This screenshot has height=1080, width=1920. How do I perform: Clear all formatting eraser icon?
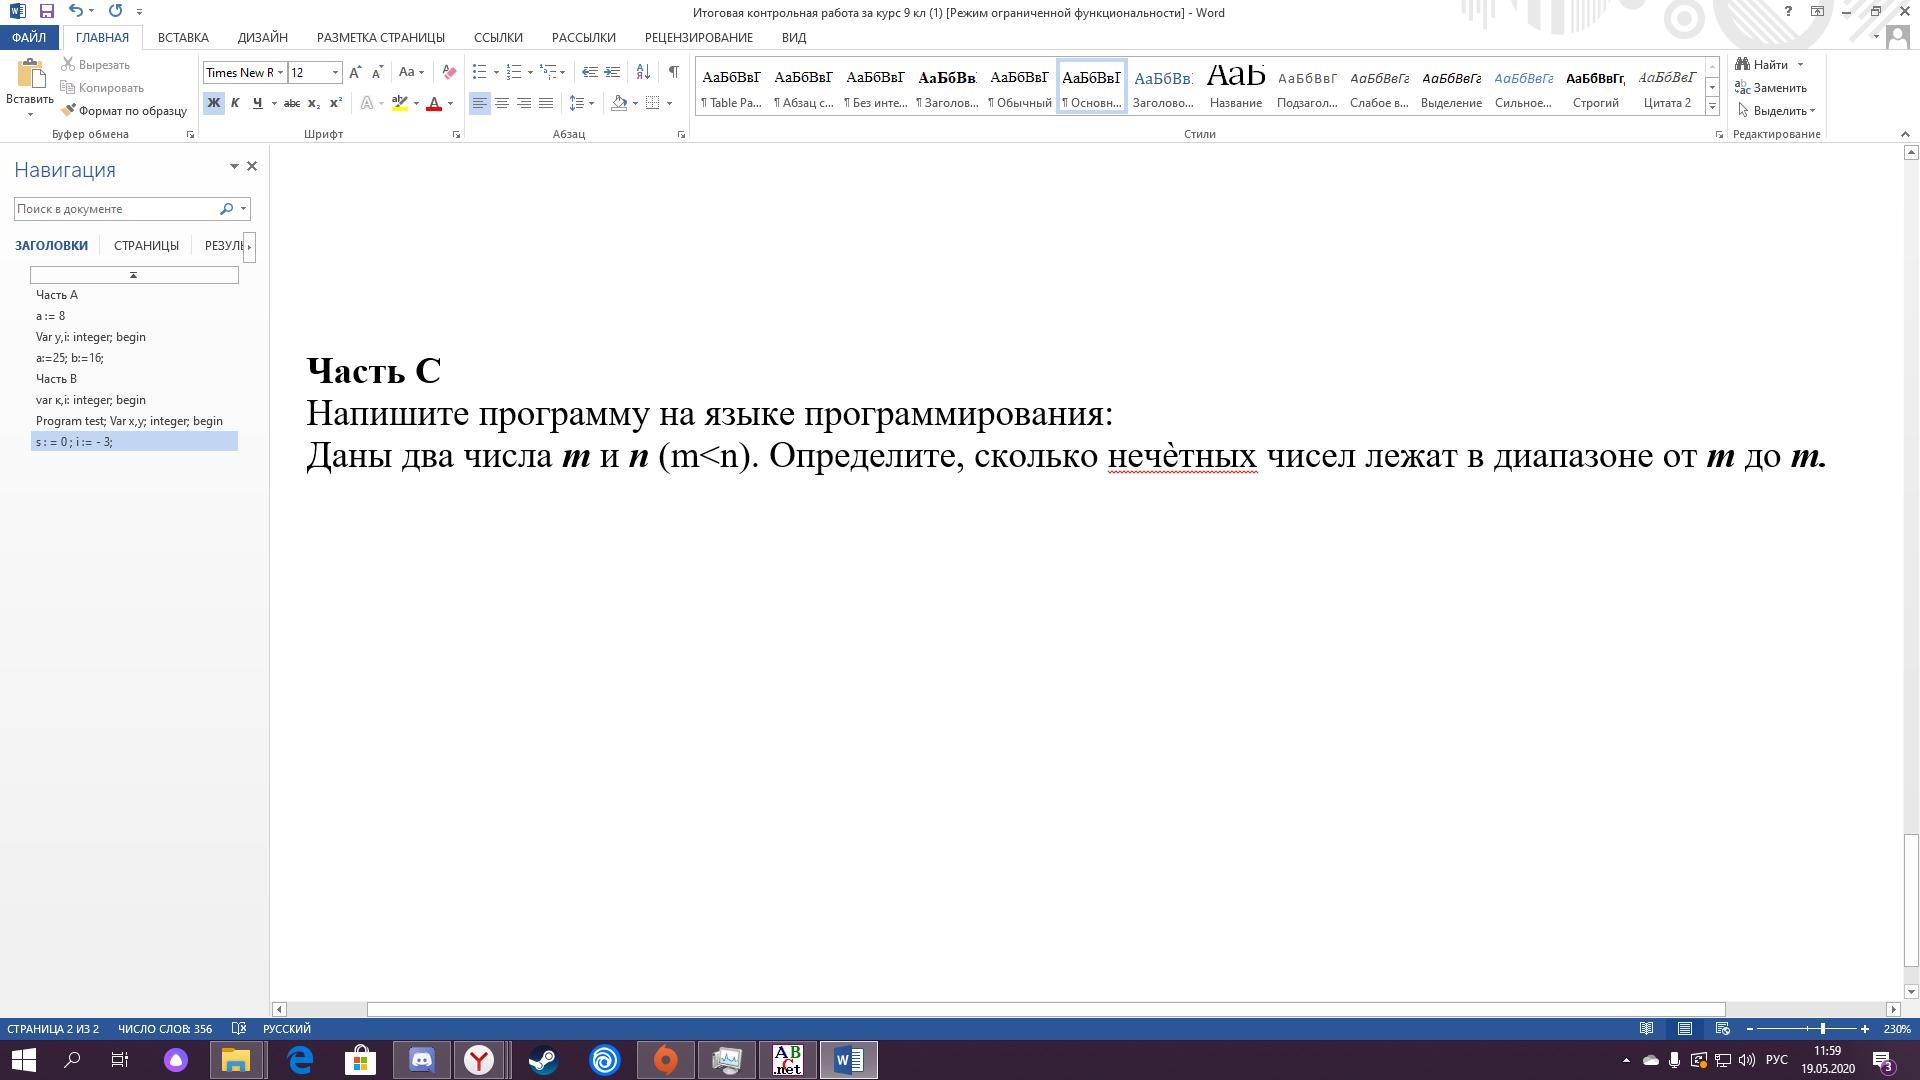(x=449, y=72)
